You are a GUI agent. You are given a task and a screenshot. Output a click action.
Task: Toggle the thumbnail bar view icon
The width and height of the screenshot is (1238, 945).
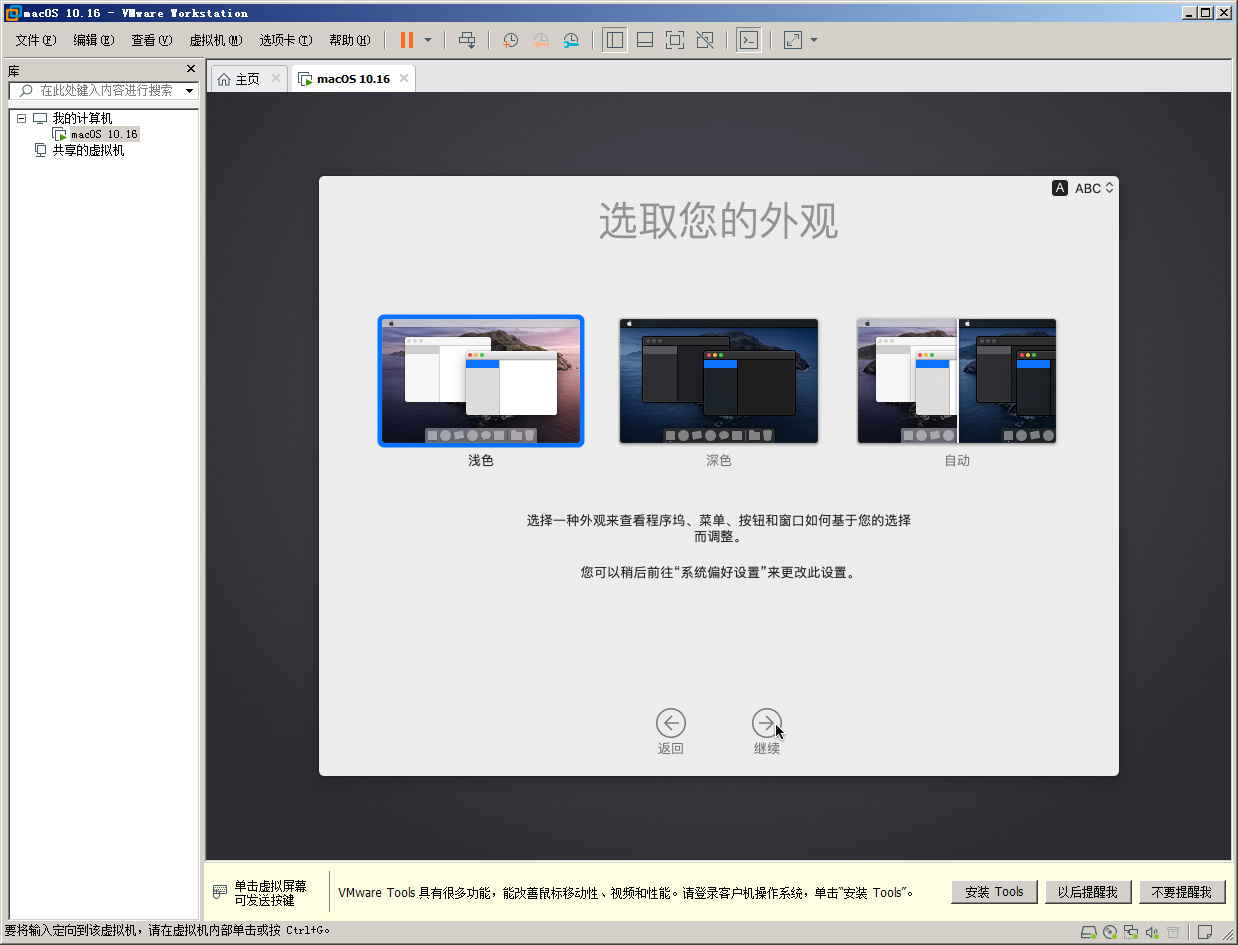pyautogui.click(x=645, y=40)
